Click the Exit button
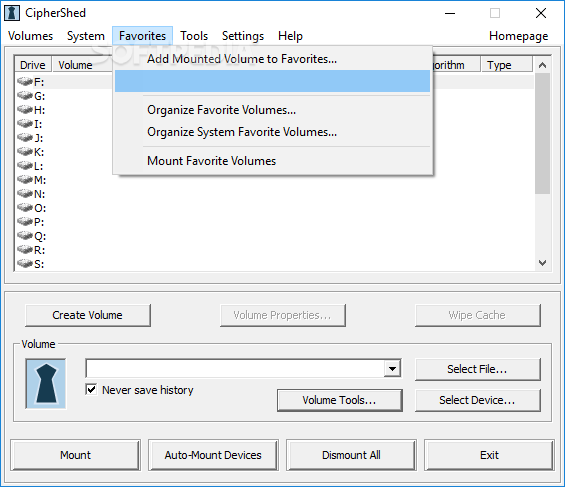 [489, 455]
